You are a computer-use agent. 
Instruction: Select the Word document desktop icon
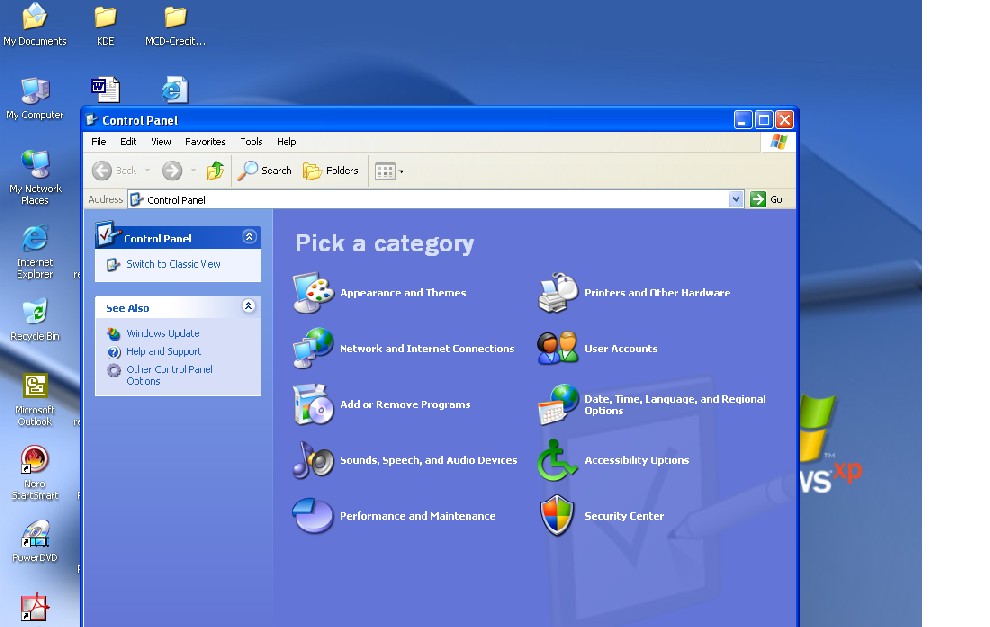[105, 90]
